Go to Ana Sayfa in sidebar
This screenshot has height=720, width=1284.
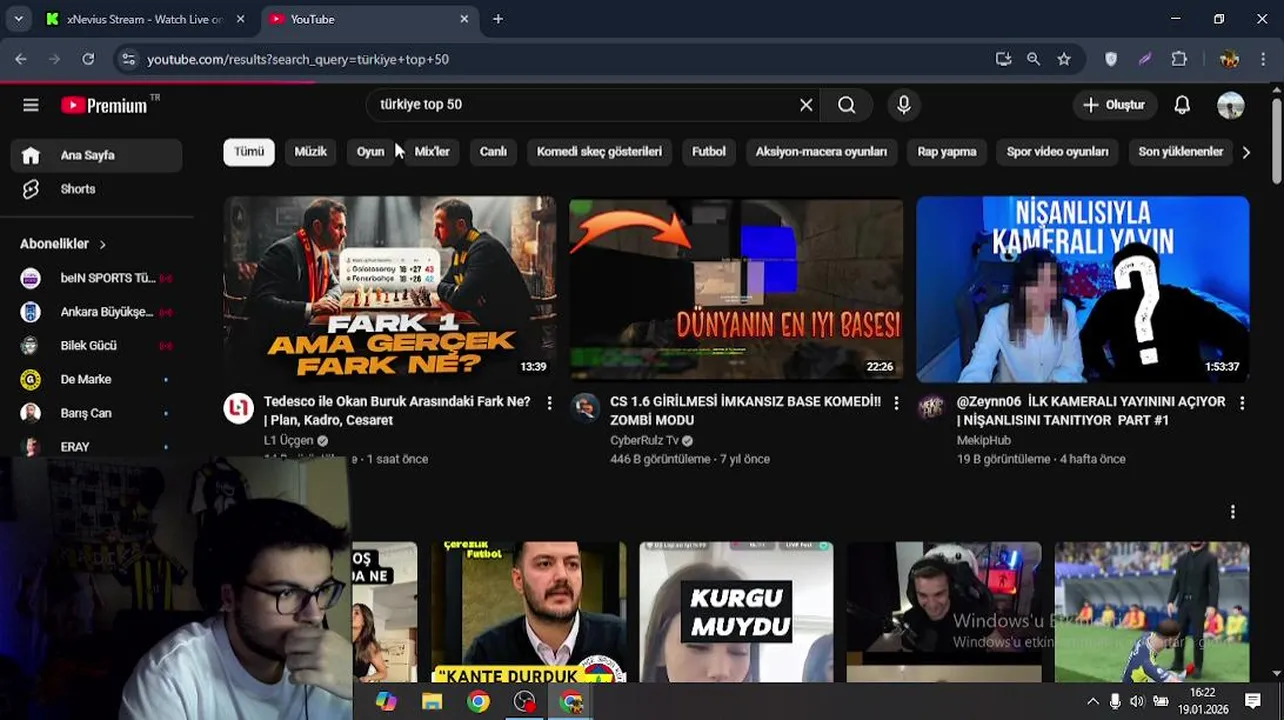(97, 155)
